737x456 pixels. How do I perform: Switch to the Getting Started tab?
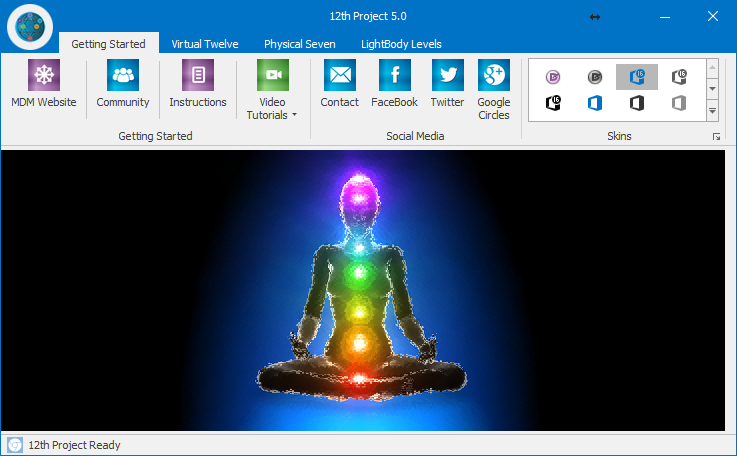click(109, 44)
